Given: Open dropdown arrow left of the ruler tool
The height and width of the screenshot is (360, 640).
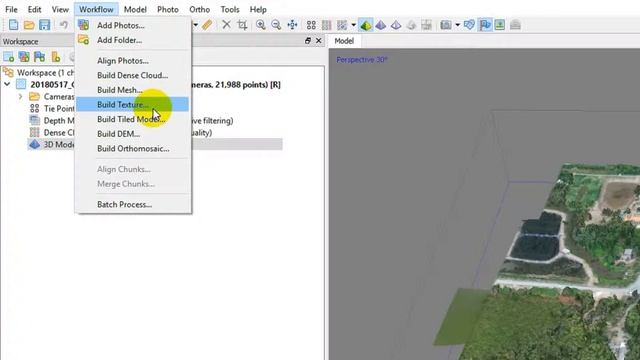Looking at the screenshot, I should (x=196, y=25).
